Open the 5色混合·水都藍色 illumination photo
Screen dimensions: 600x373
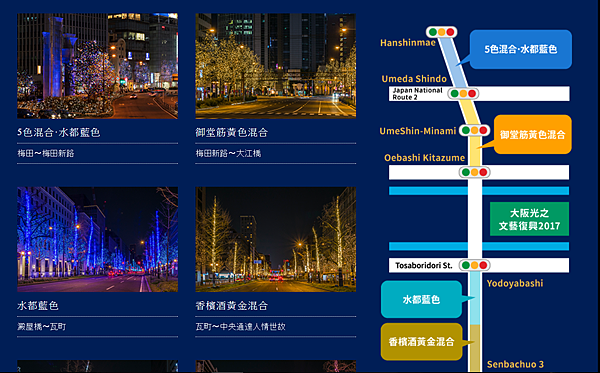point(98,66)
